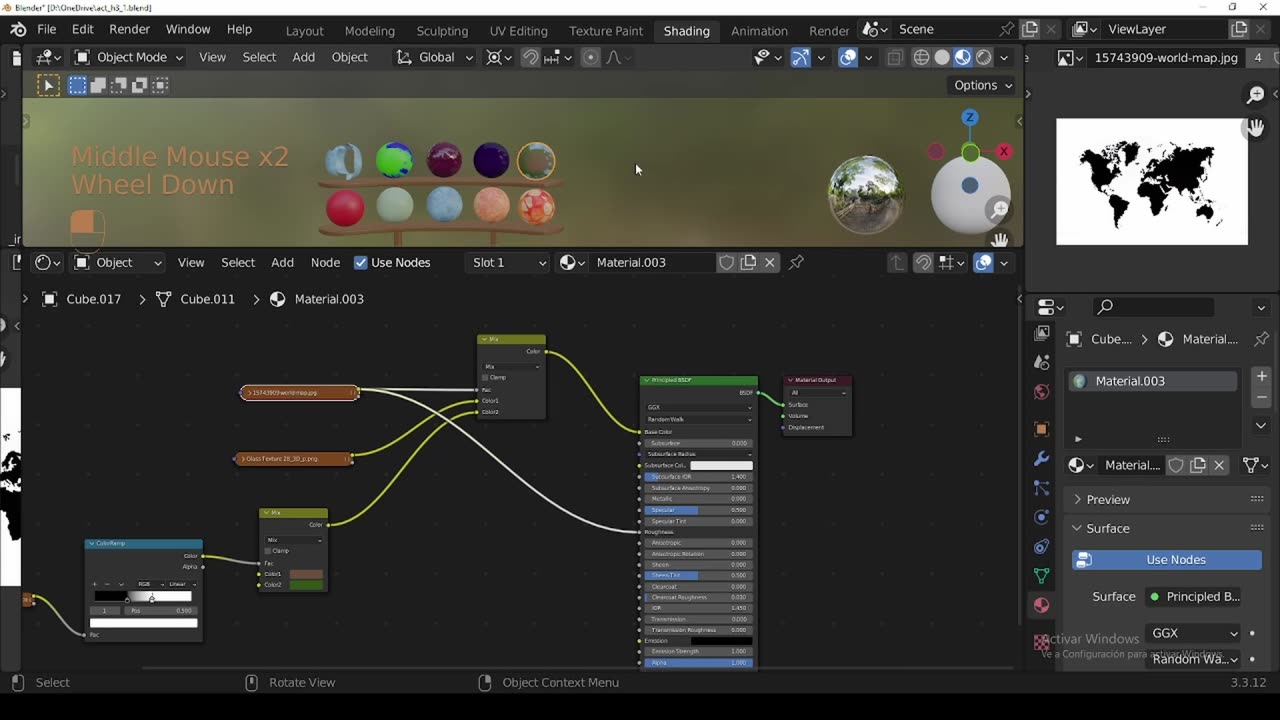The height and width of the screenshot is (720, 1280).
Task: Open GGX distribution dropdown in properties
Action: click(x=1194, y=633)
